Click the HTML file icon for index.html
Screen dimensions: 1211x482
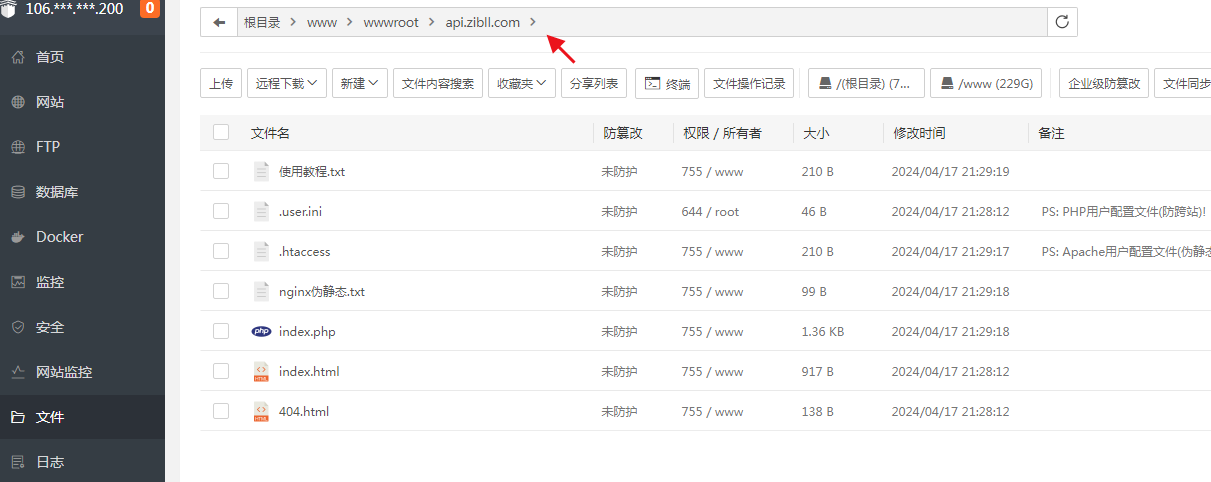tap(261, 371)
